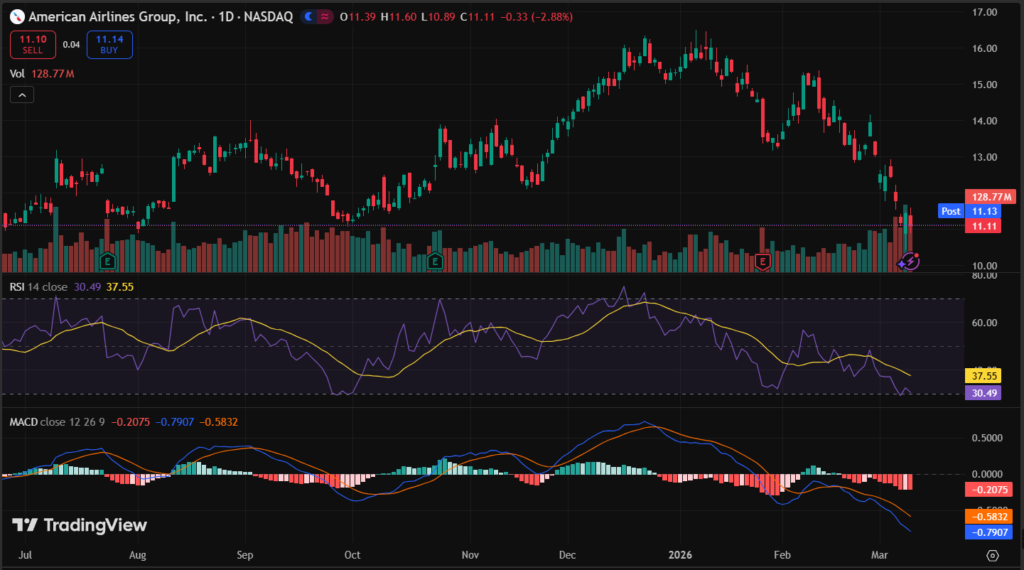Viewport: 1024px width, 570px height.
Task: Select the Vol indicator legend
Action: pos(17,73)
